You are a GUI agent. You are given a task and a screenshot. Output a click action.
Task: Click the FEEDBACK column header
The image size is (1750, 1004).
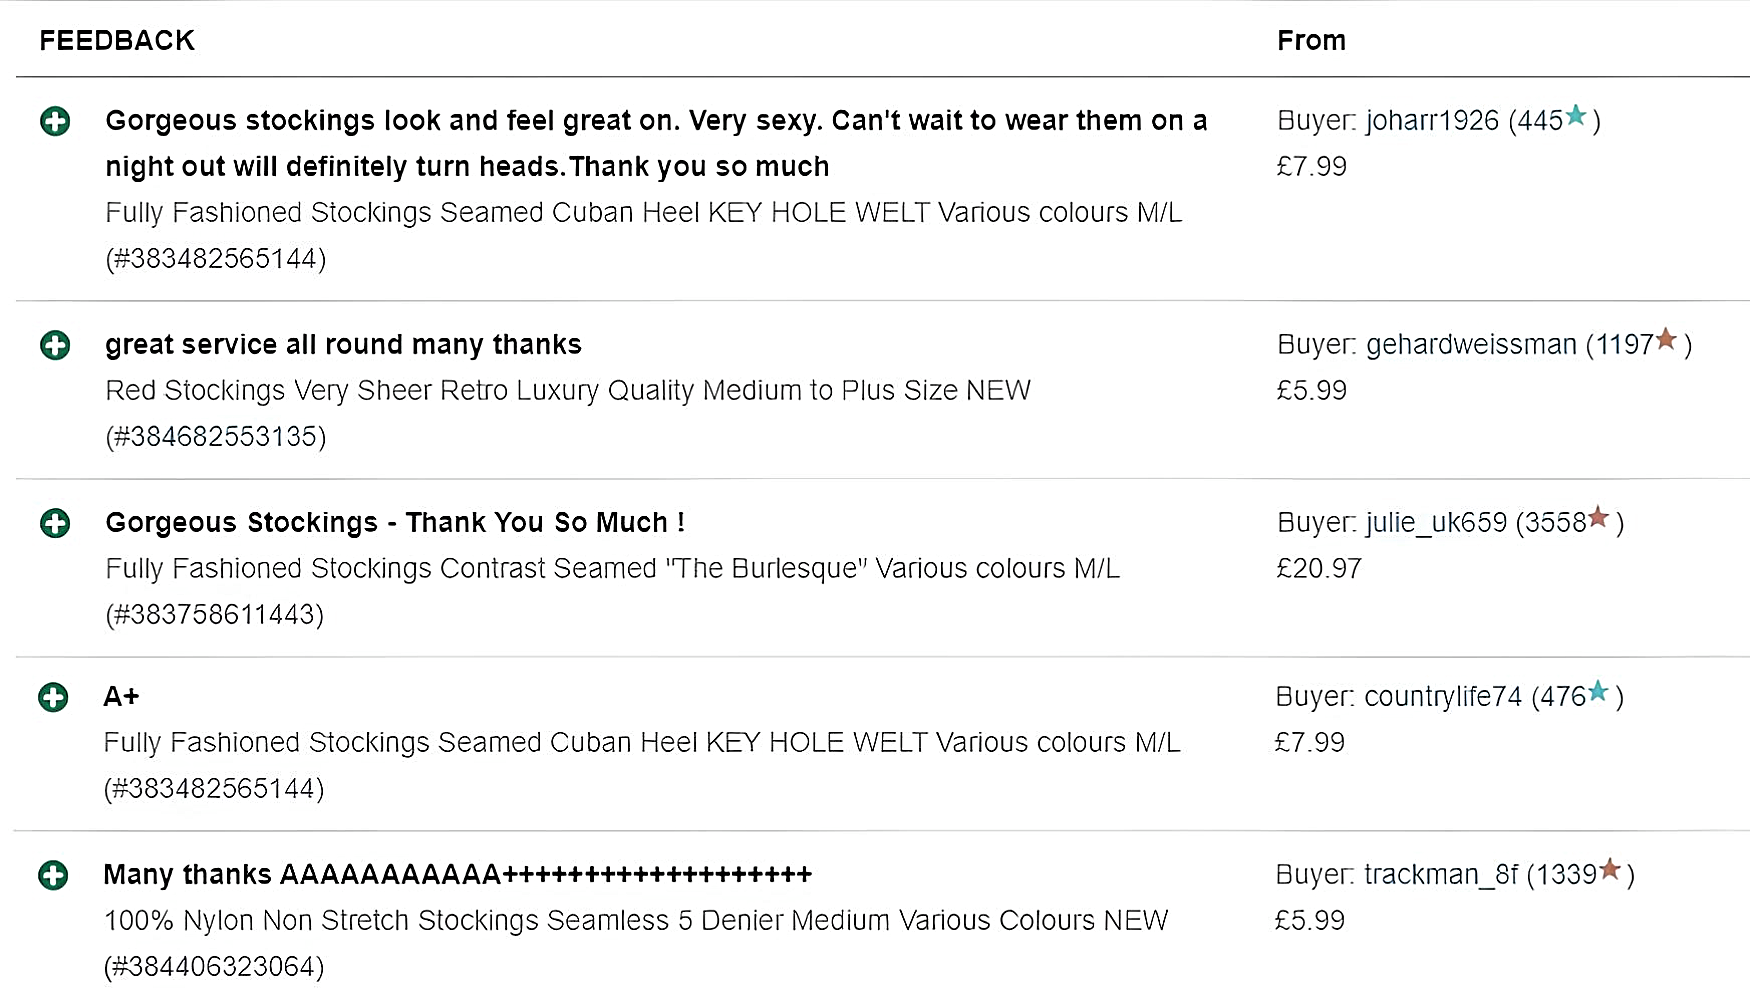117,41
